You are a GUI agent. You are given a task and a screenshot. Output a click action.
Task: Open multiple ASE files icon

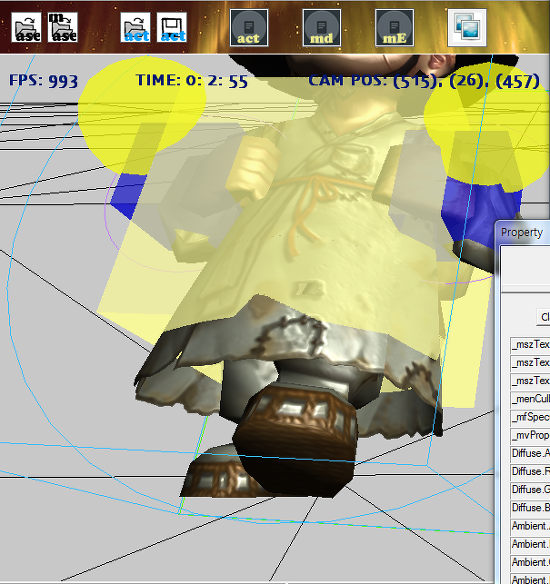(63, 27)
